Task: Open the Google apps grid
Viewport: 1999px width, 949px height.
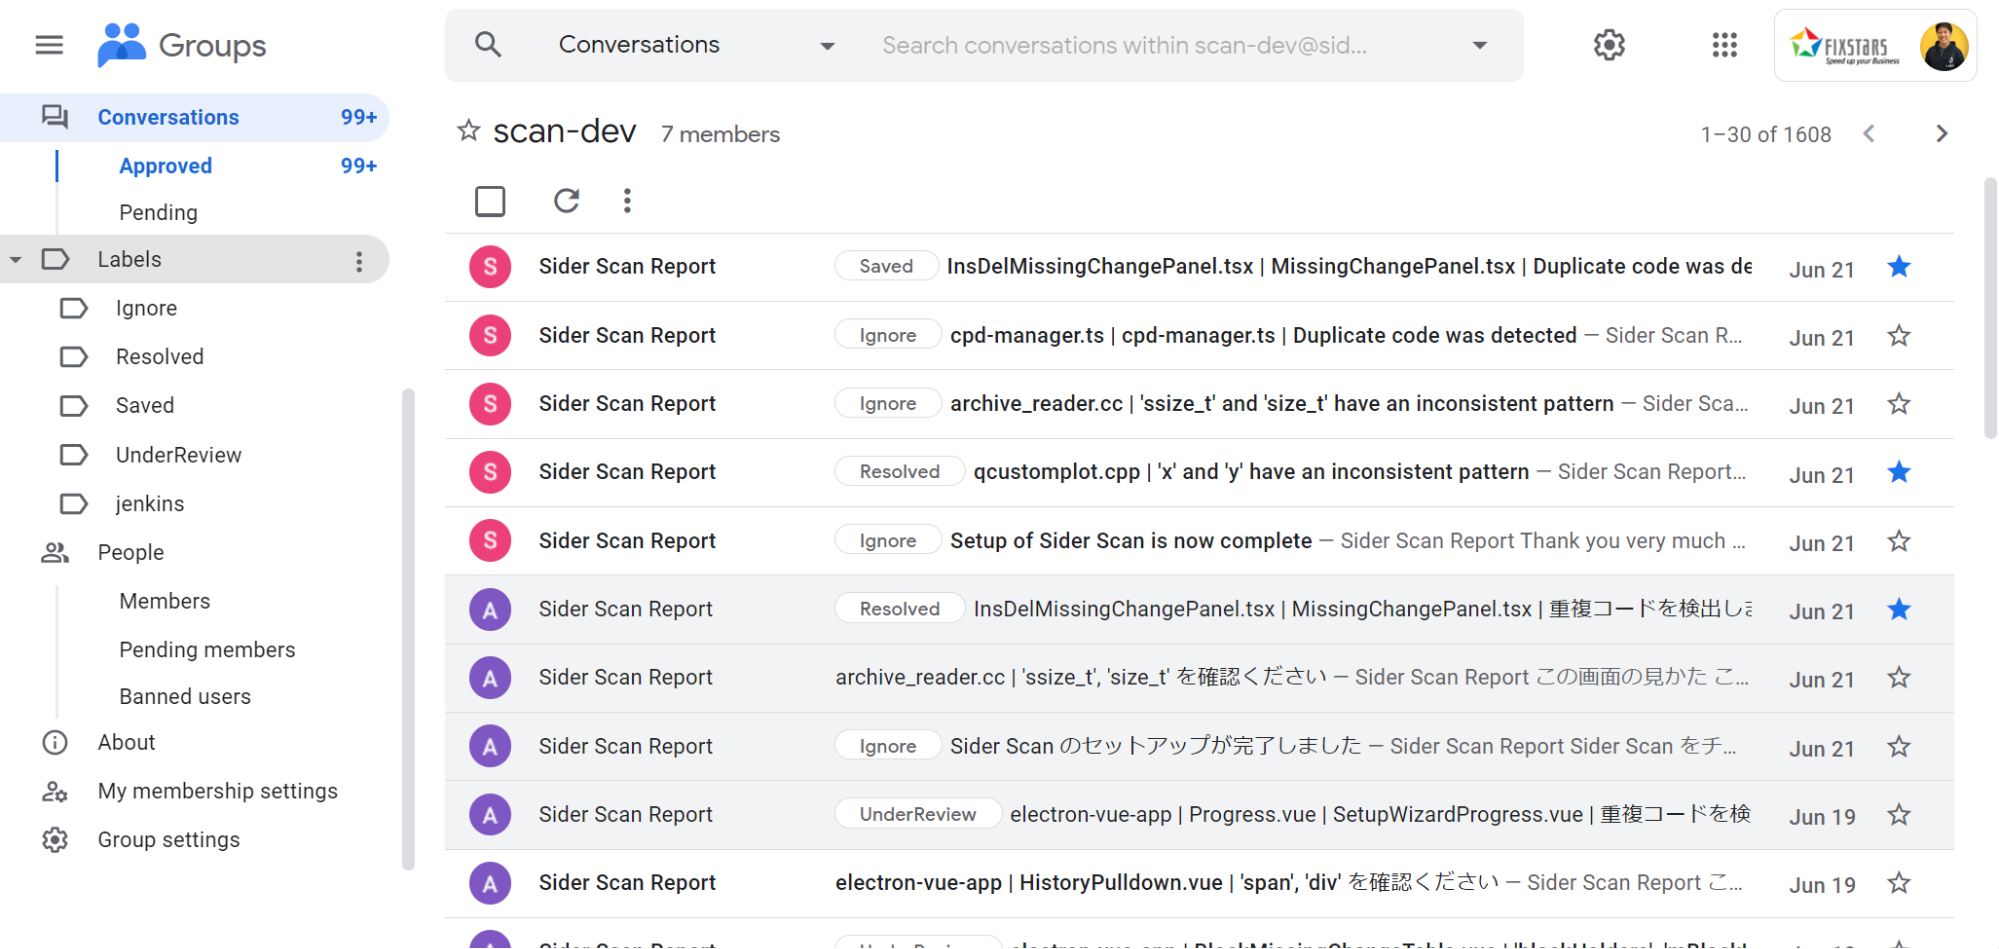Action: [x=1724, y=45]
